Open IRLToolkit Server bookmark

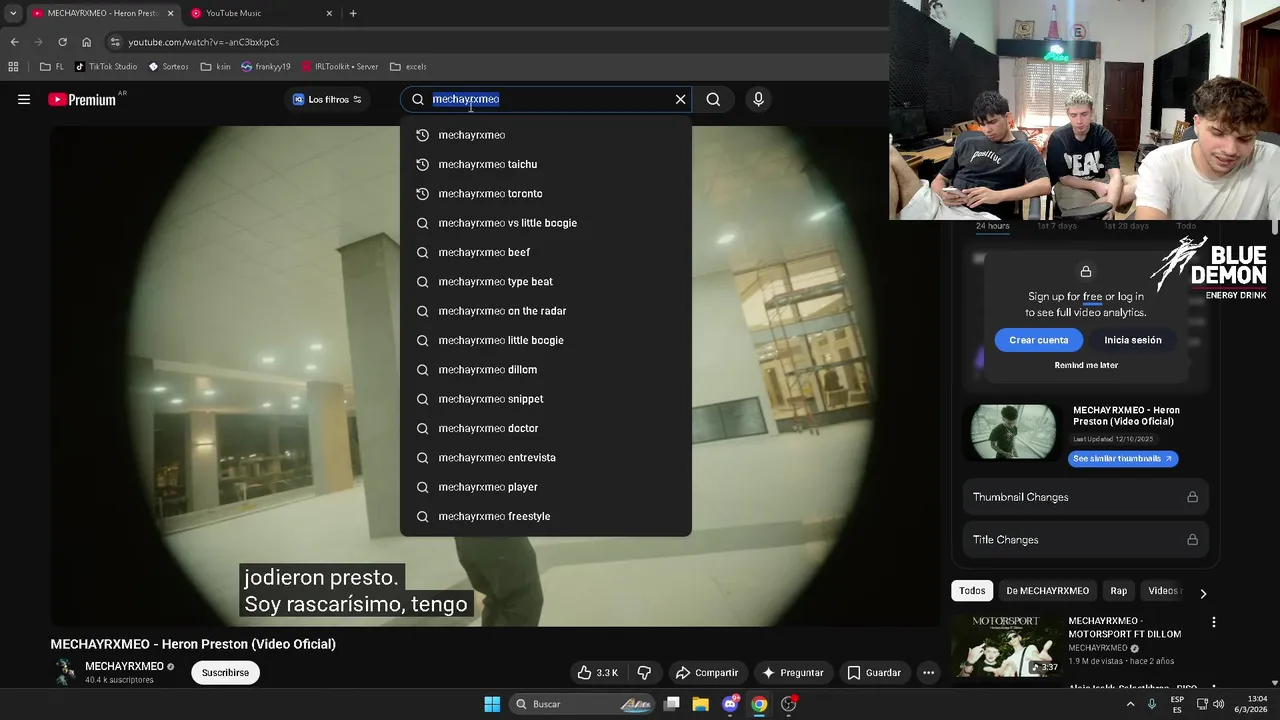pos(340,67)
